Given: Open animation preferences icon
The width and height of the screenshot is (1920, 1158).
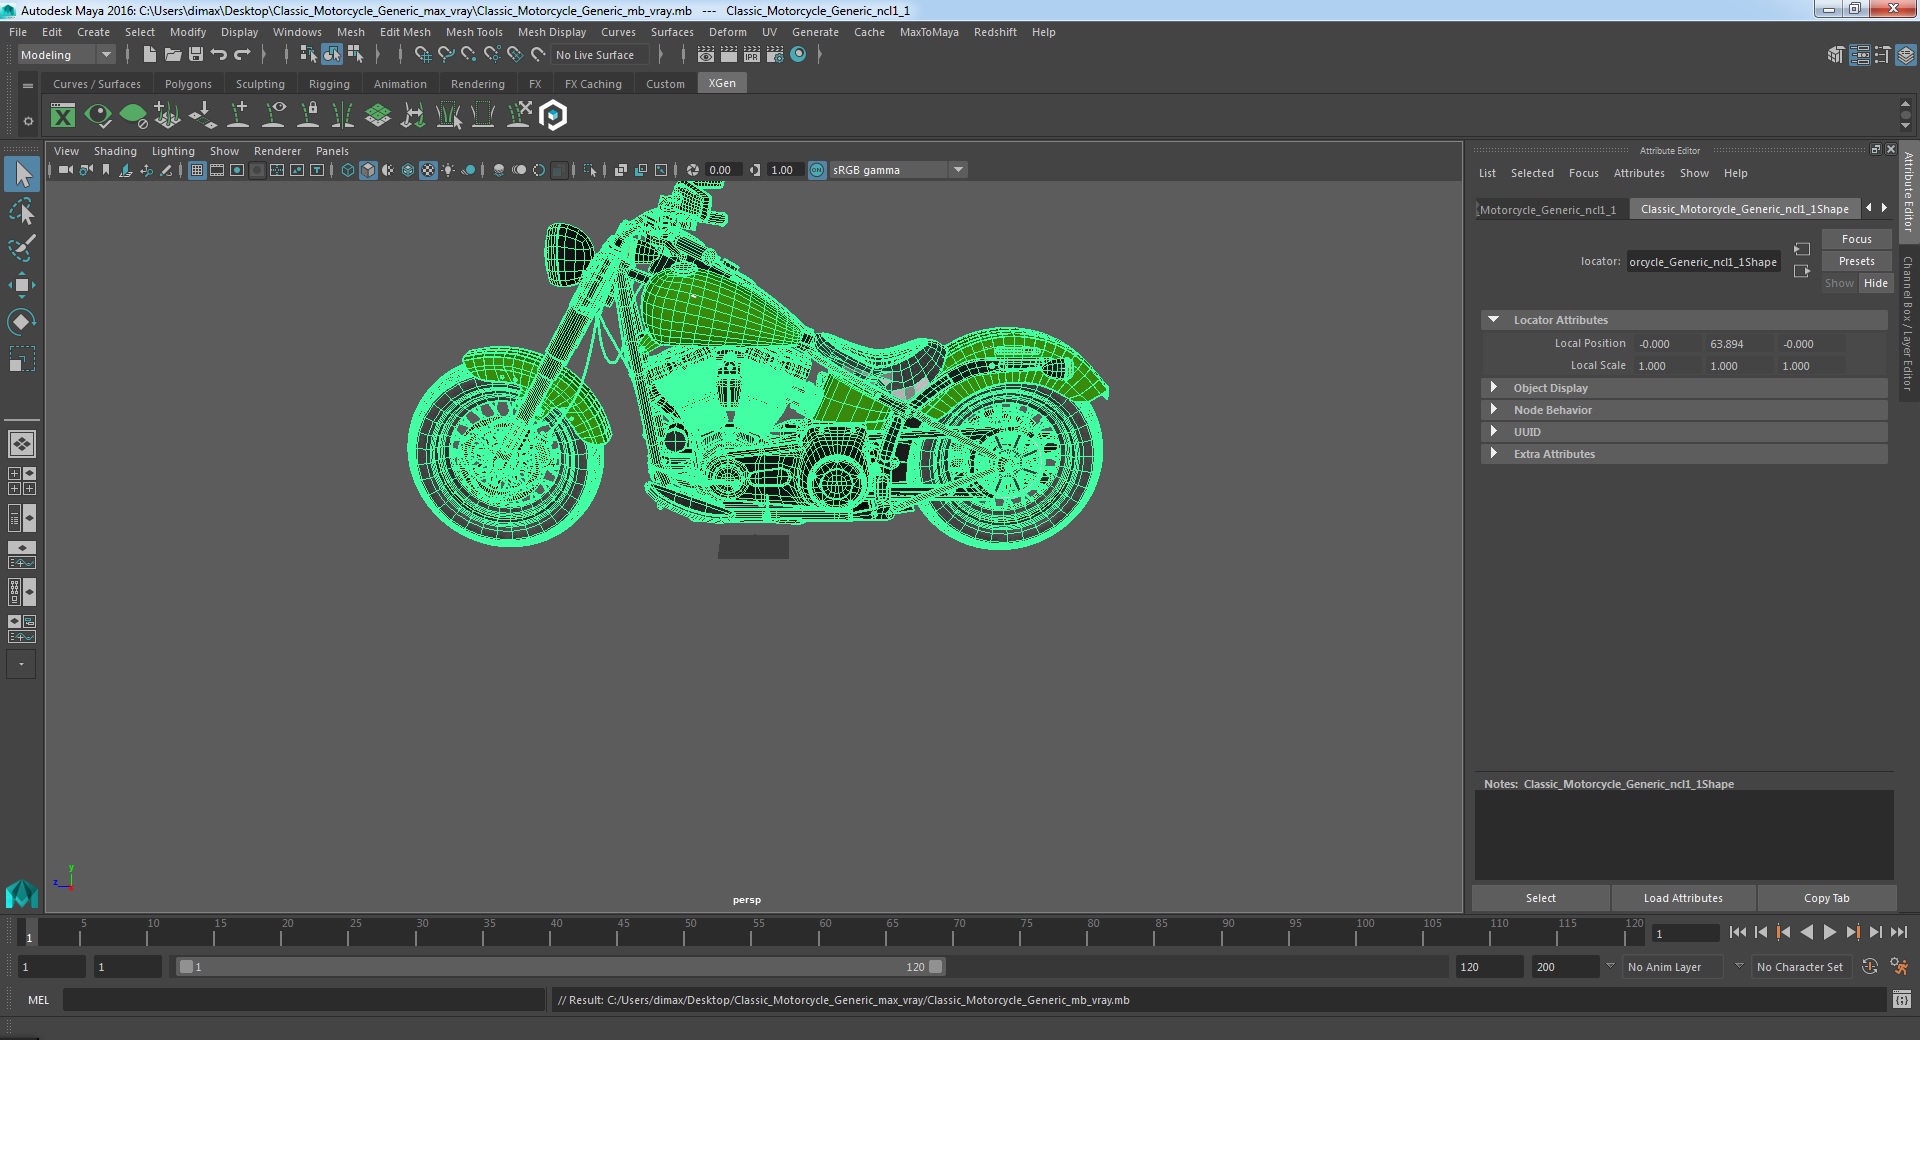Looking at the screenshot, I should pos(1899,967).
